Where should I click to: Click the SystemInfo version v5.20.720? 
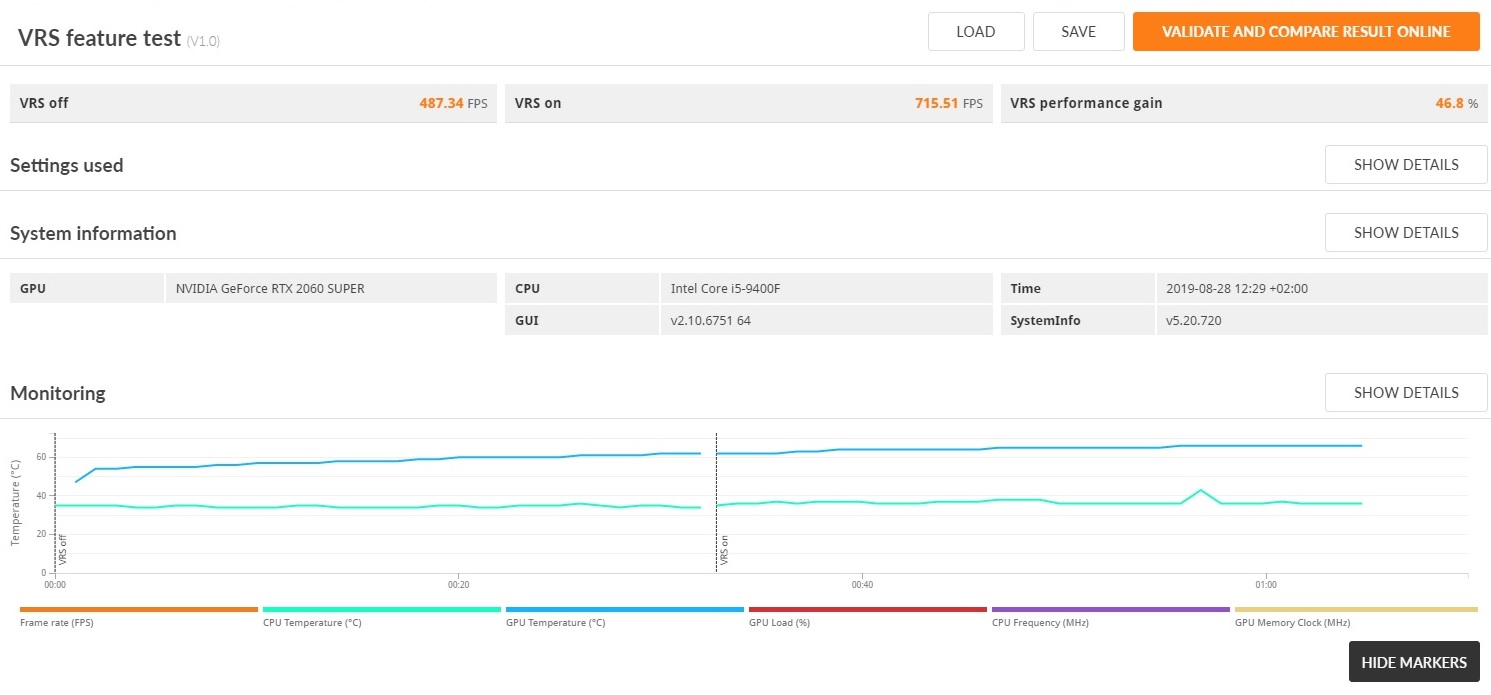pyautogui.click(x=1194, y=321)
